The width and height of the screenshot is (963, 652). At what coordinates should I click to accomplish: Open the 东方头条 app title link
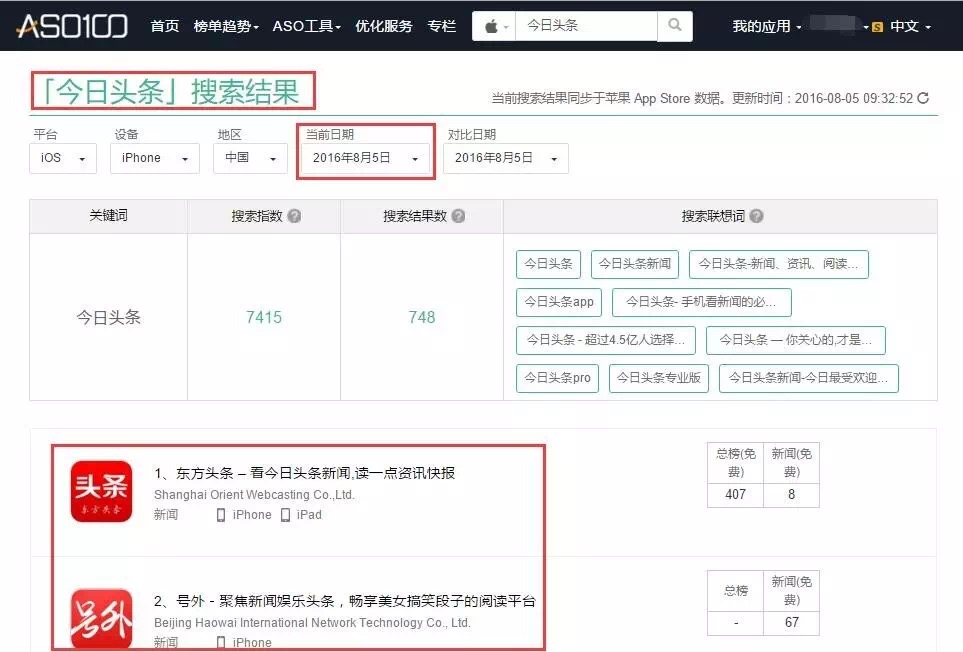(305, 473)
